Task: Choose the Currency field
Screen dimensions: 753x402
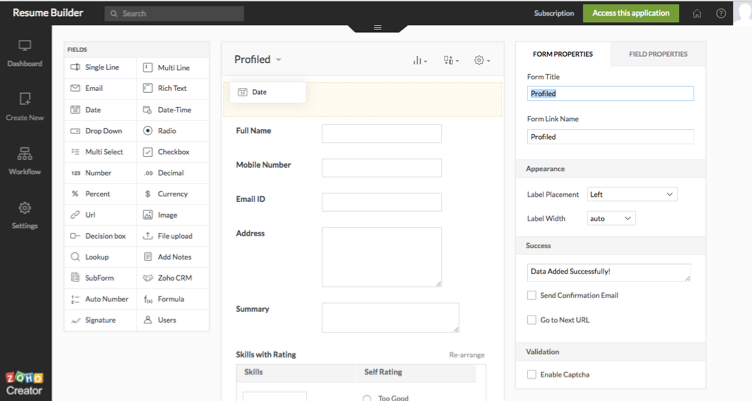Action: [173, 194]
